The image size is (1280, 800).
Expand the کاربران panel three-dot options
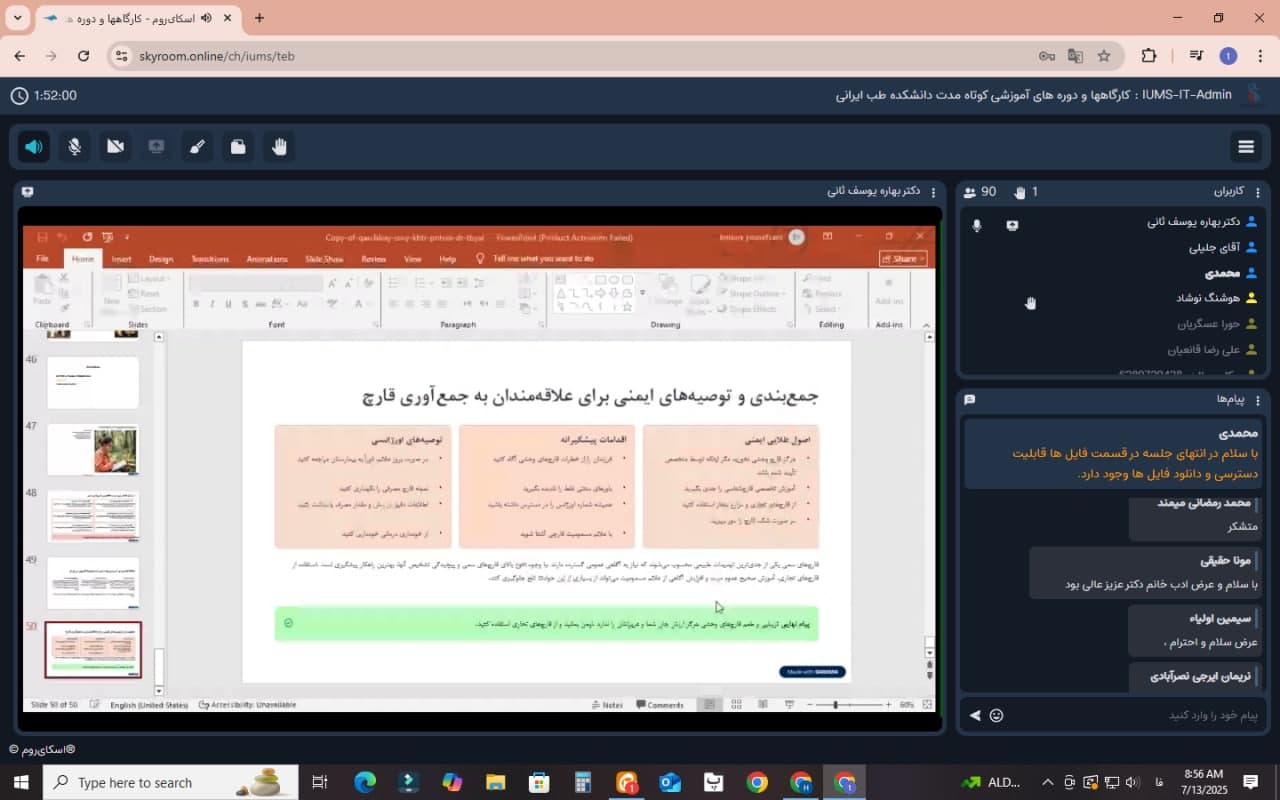pos(1258,192)
